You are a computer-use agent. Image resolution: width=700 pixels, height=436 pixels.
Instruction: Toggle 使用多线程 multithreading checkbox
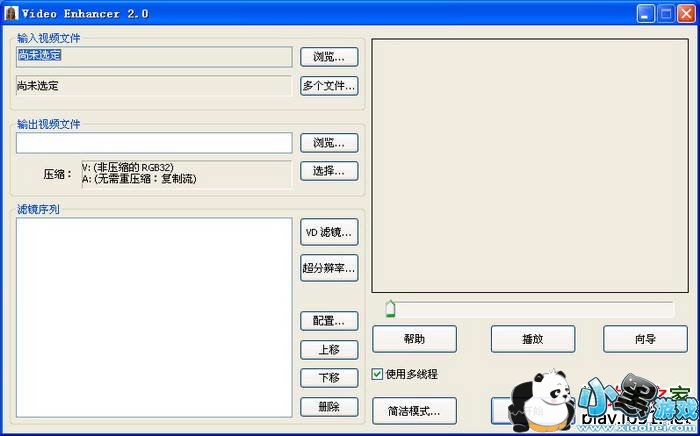click(x=377, y=374)
